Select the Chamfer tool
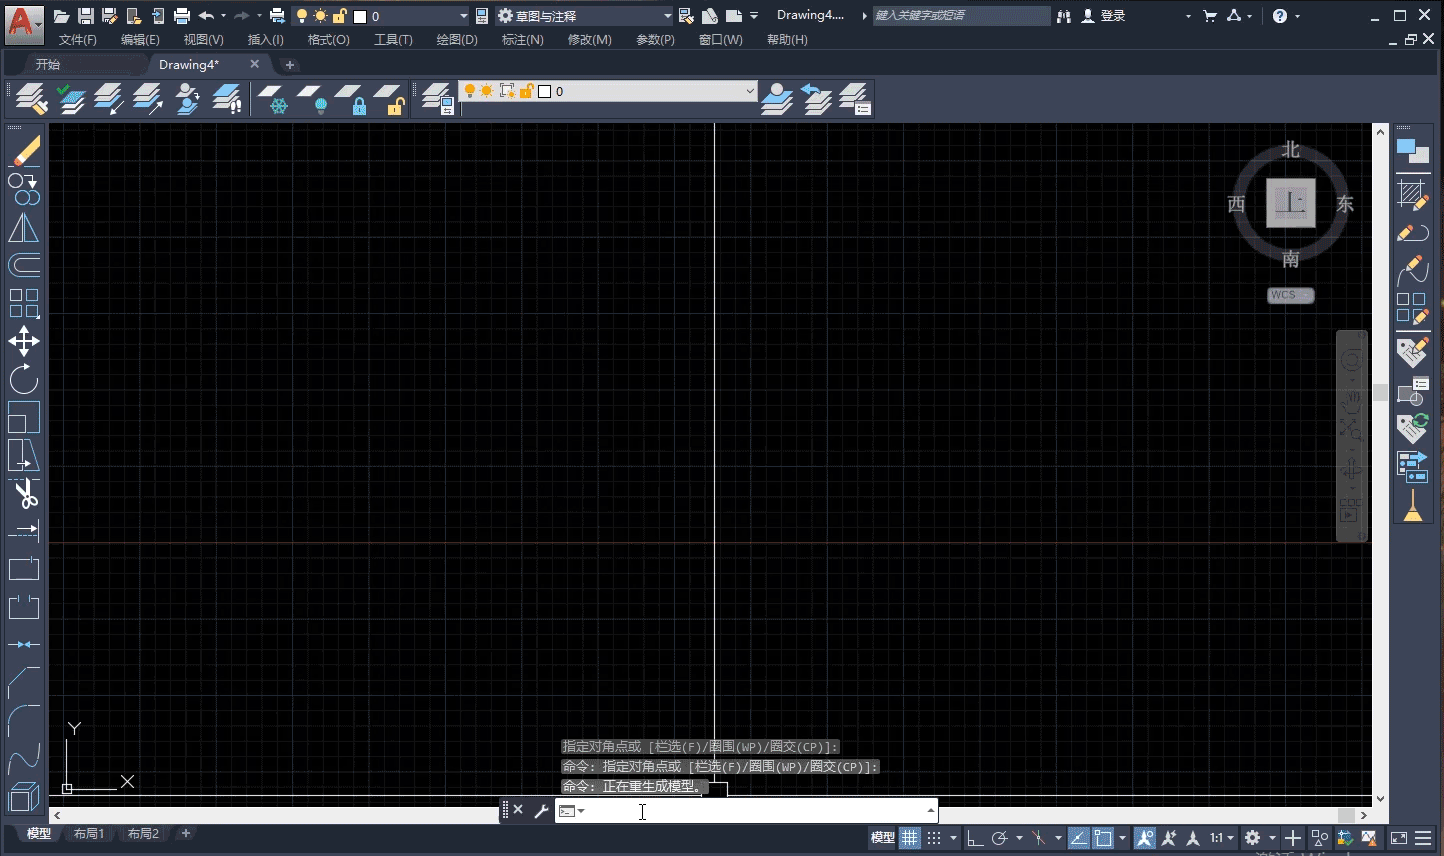This screenshot has height=856, width=1444. [24, 683]
